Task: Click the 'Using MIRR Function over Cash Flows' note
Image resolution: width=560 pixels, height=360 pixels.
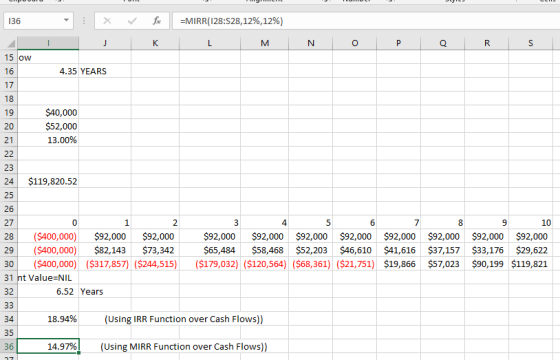Action: pos(184,346)
